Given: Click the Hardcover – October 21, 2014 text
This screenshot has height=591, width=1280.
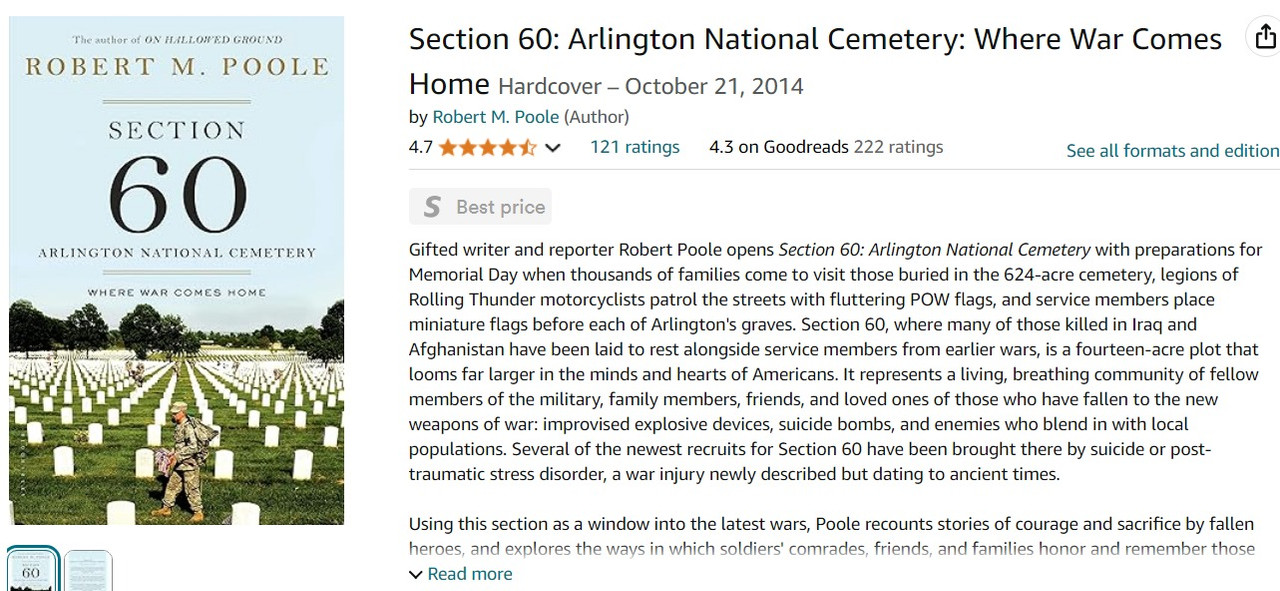Looking at the screenshot, I should coord(651,86).
